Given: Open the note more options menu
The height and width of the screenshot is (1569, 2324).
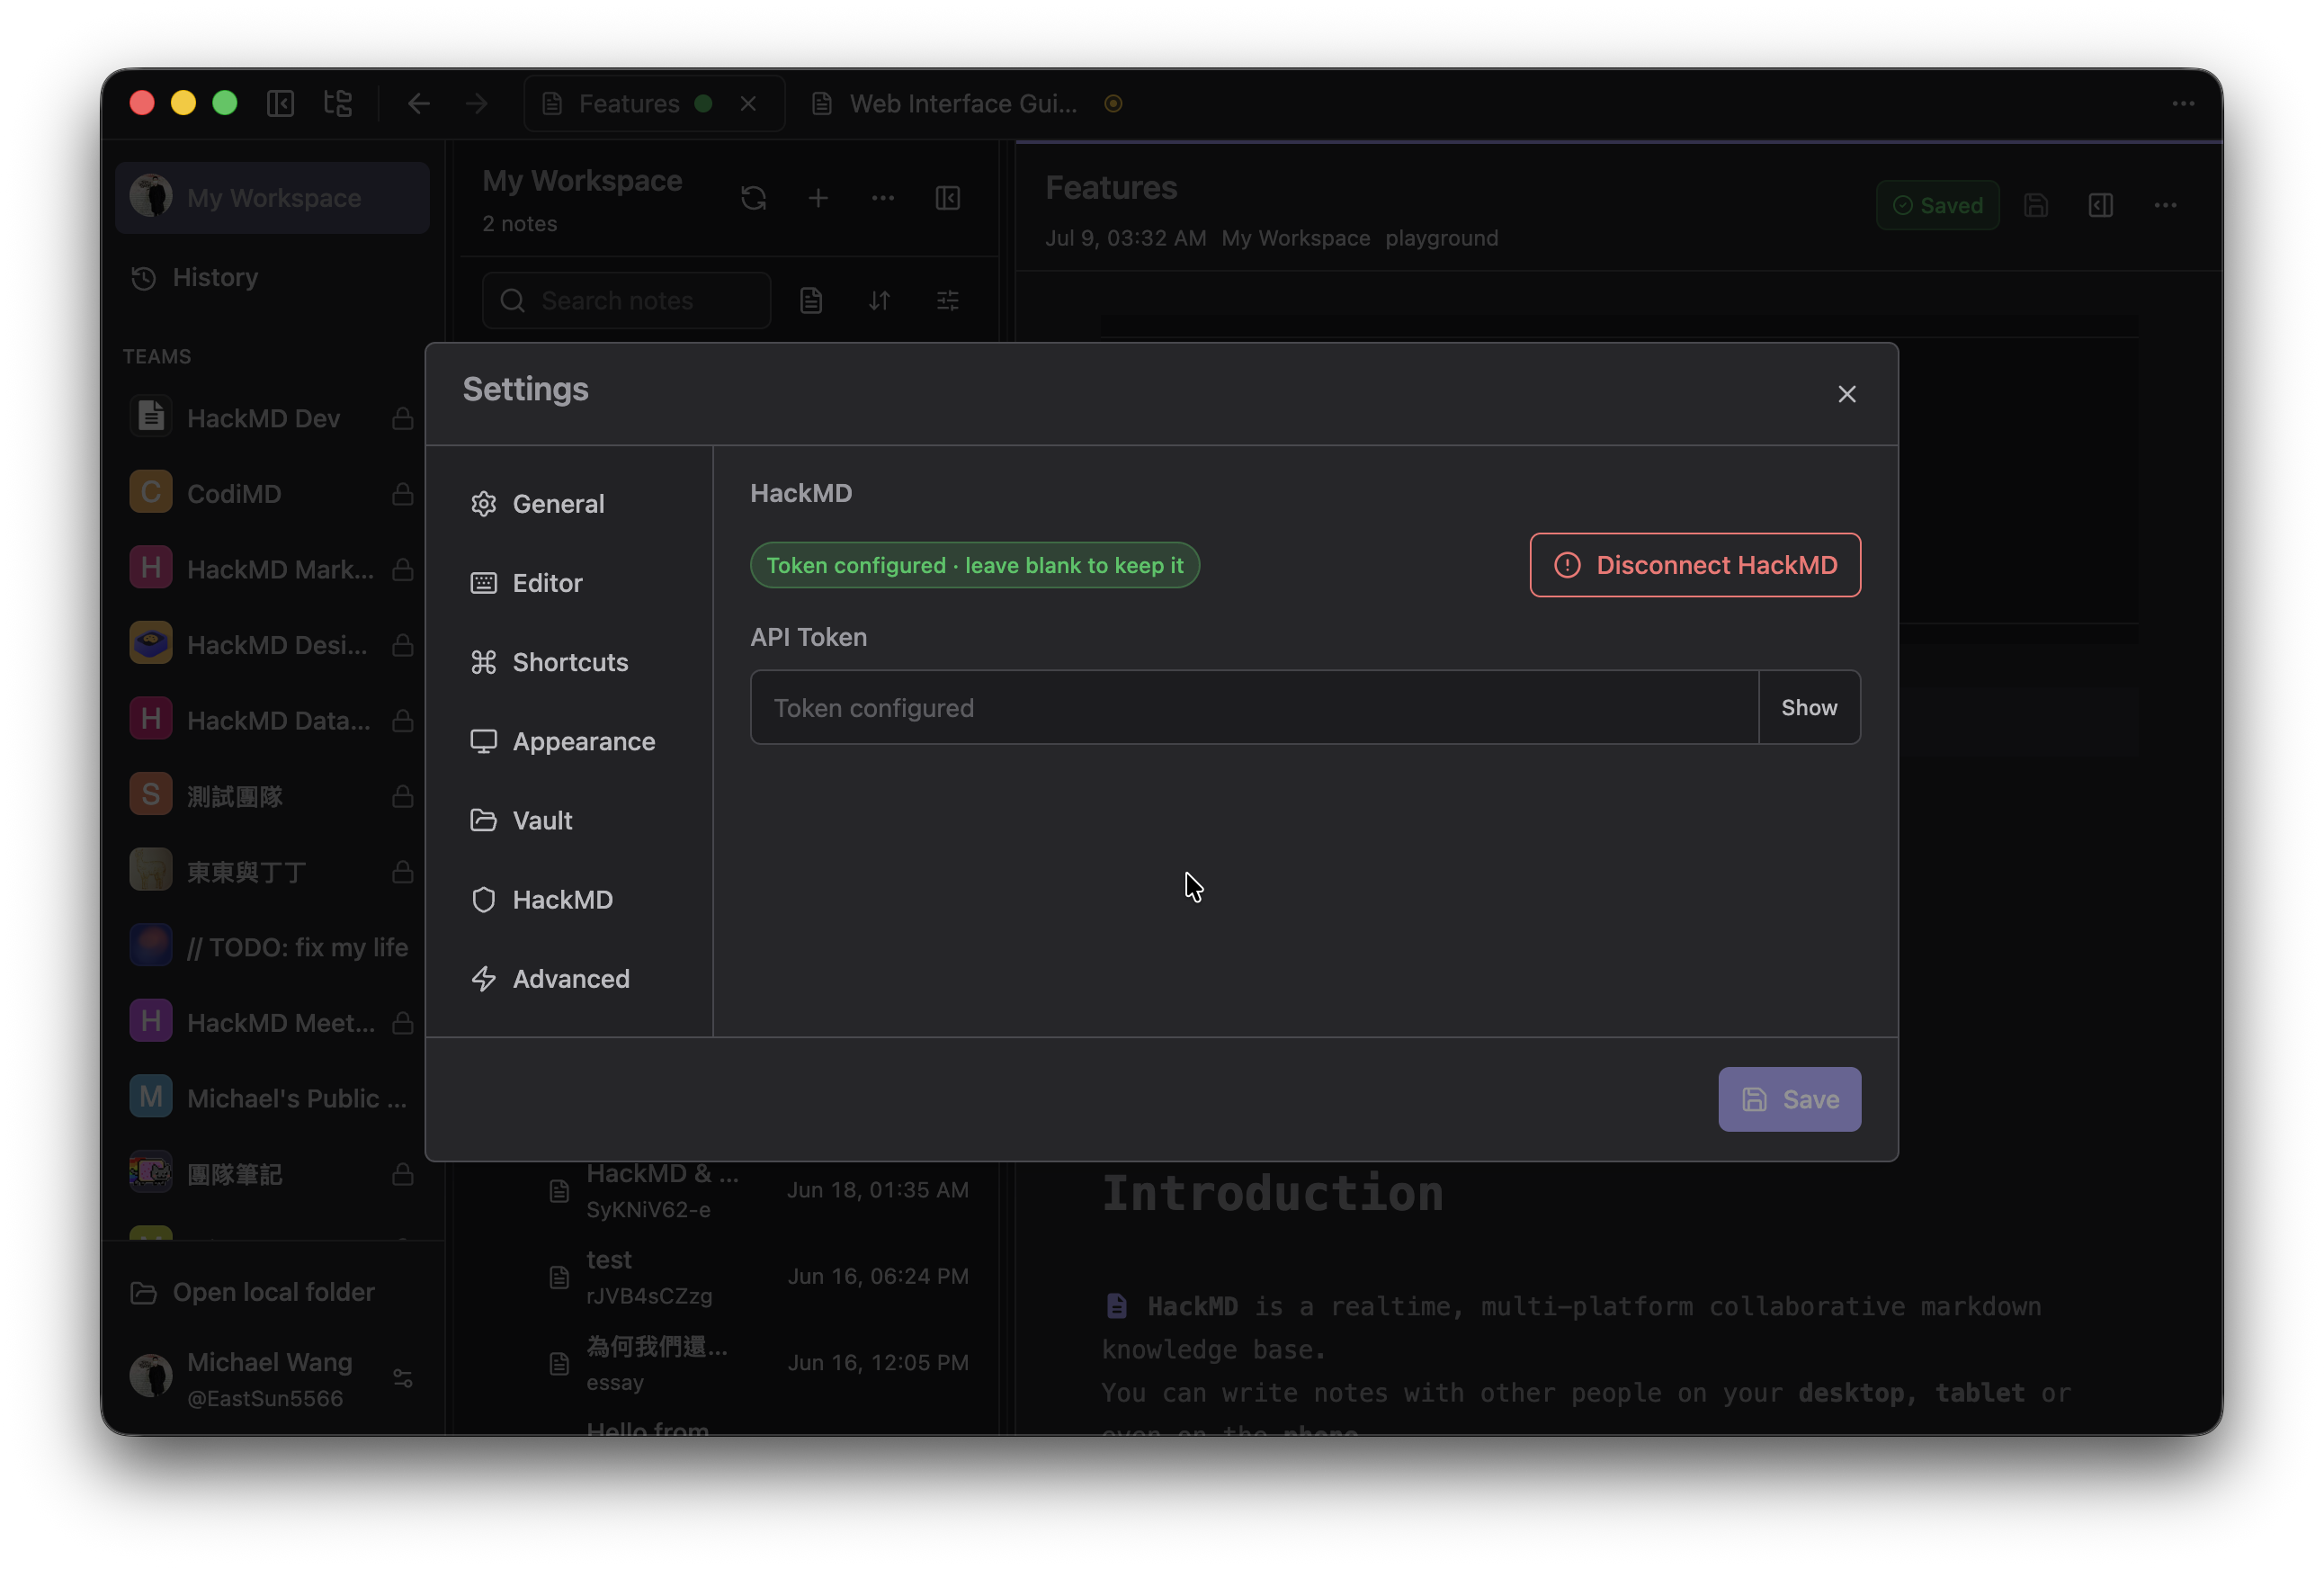Looking at the screenshot, I should click(2165, 205).
